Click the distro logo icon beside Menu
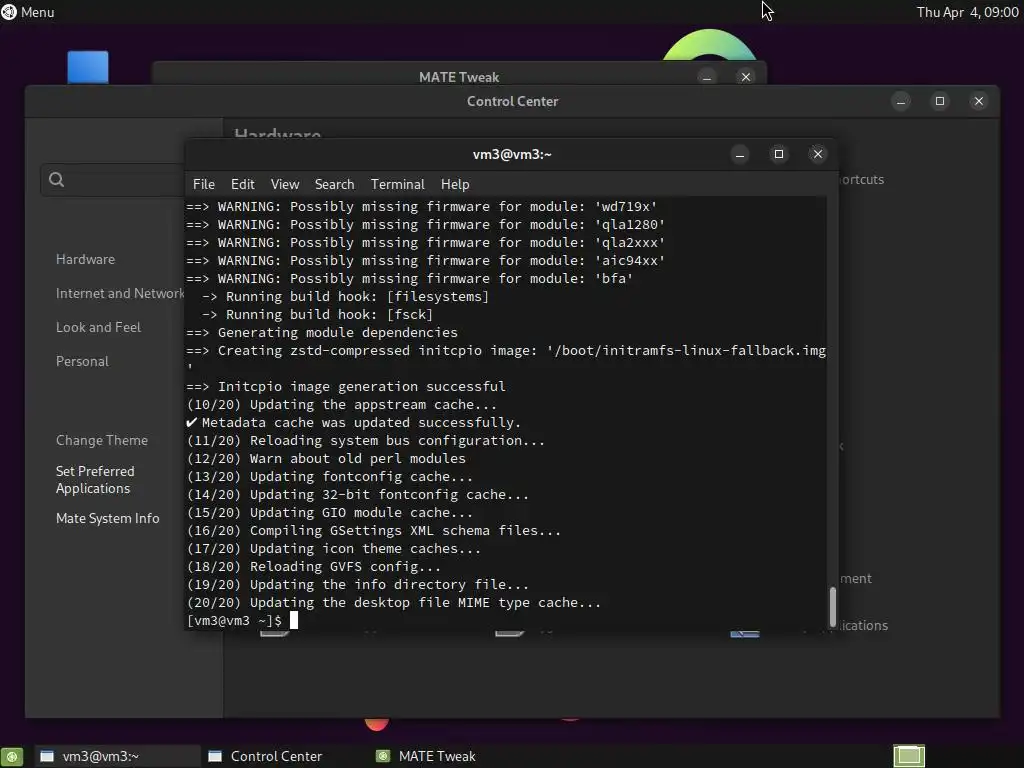The height and width of the screenshot is (768, 1024). point(9,12)
